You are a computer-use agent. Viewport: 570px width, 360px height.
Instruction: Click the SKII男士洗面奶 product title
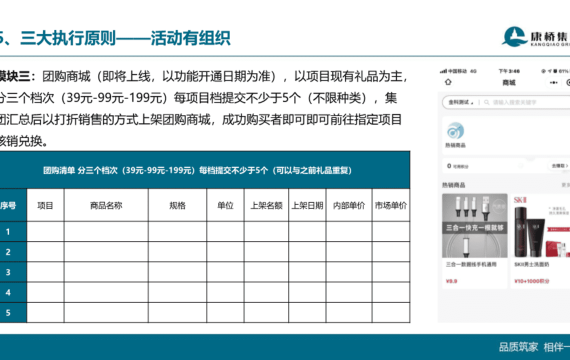[x=532, y=264]
